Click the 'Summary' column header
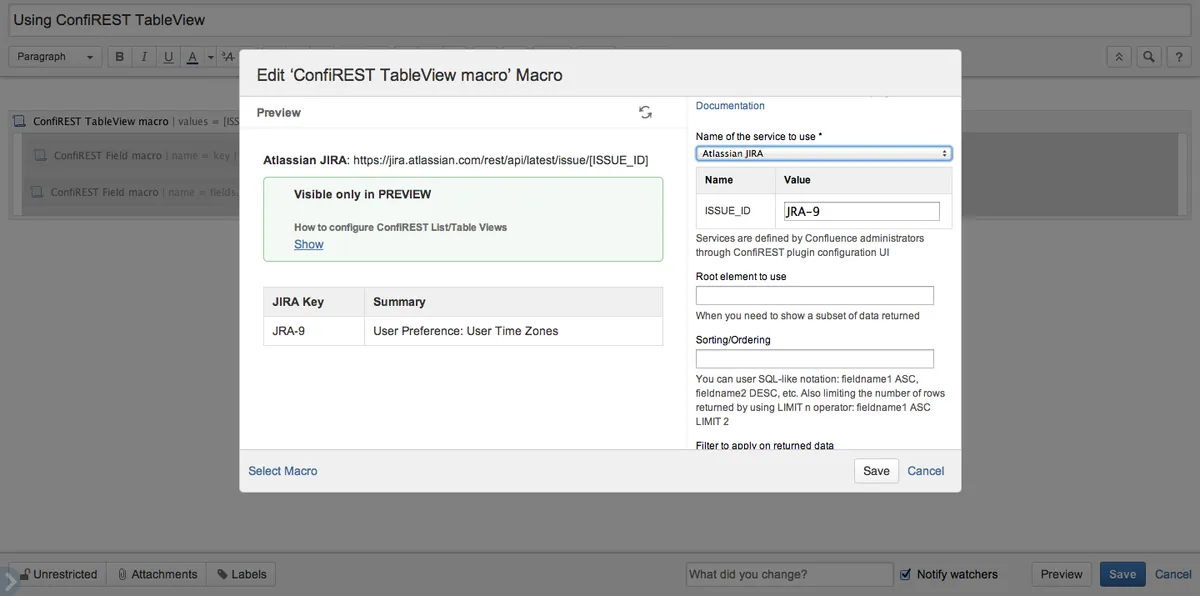Image resolution: width=1200 pixels, height=596 pixels. (x=513, y=302)
